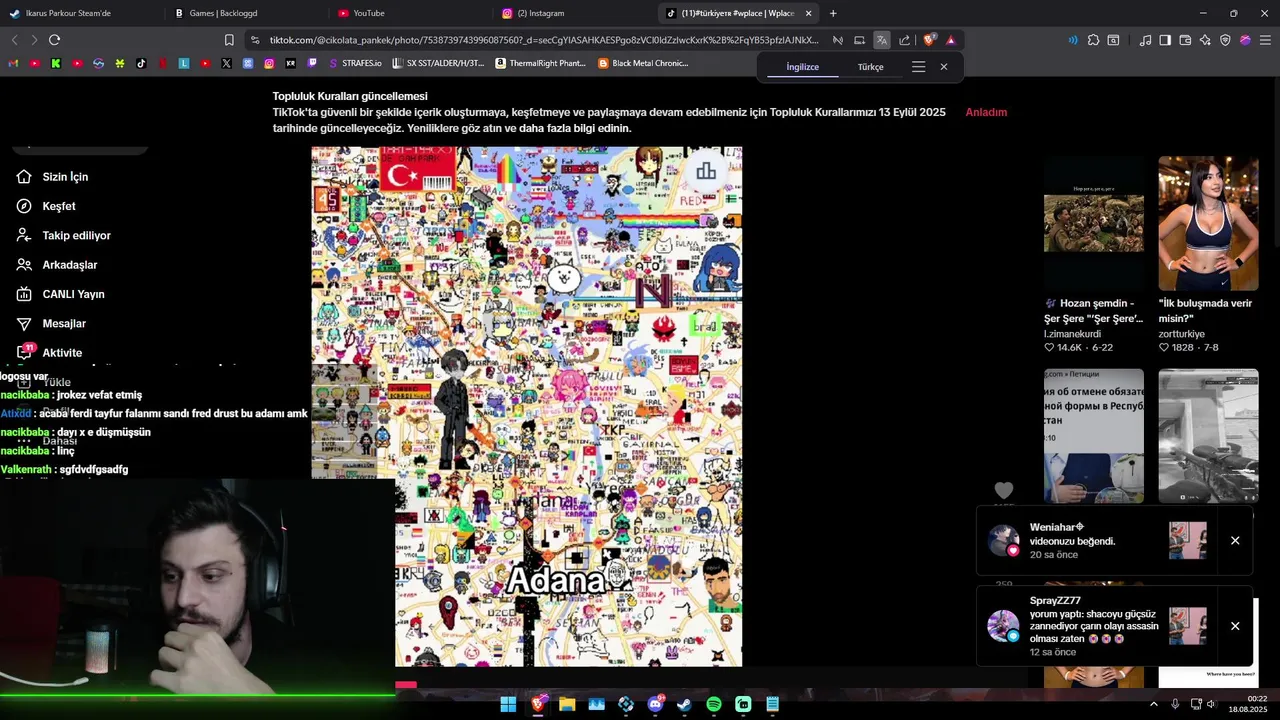Open STRAFES.io bookmark

[x=354, y=63]
